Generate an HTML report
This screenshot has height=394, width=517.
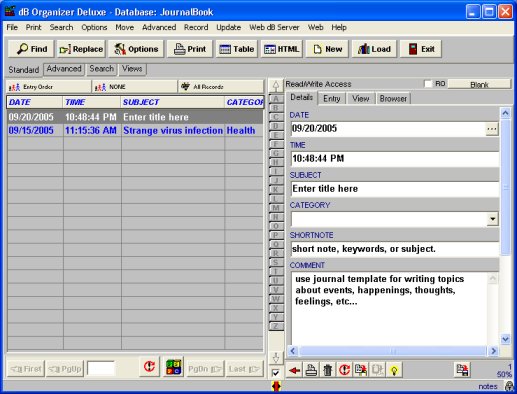click(282, 49)
